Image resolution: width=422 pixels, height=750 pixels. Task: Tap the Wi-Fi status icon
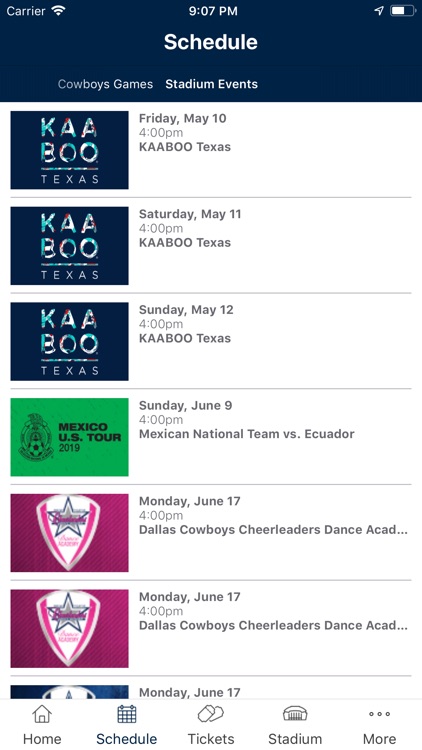[x=58, y=11]
